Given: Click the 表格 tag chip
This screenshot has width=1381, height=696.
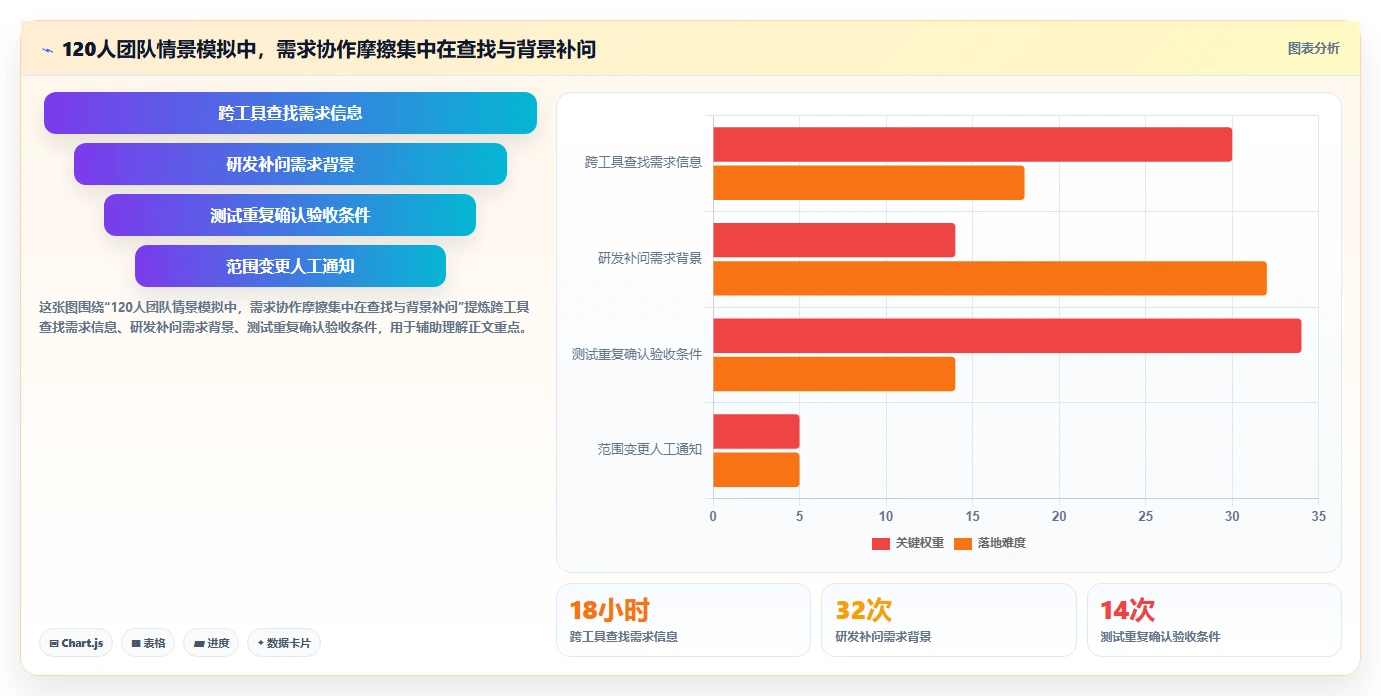Looking at the screenshot, I should (x=148, y=643).
